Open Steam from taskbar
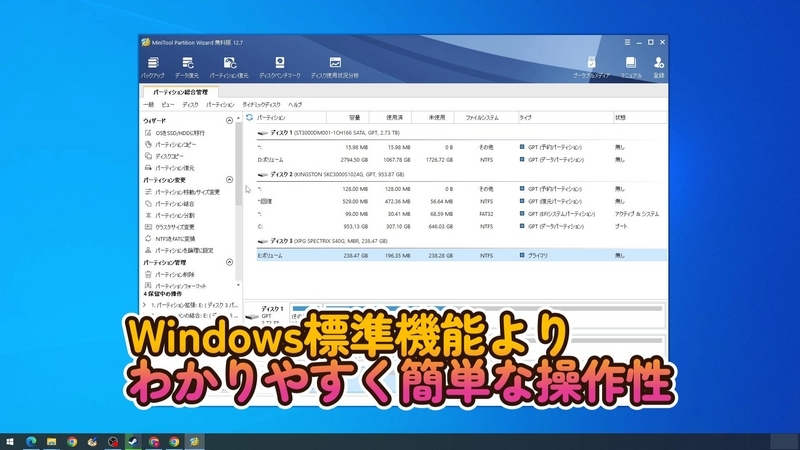Screen dimensions: 800x450 tap(133, 441)
